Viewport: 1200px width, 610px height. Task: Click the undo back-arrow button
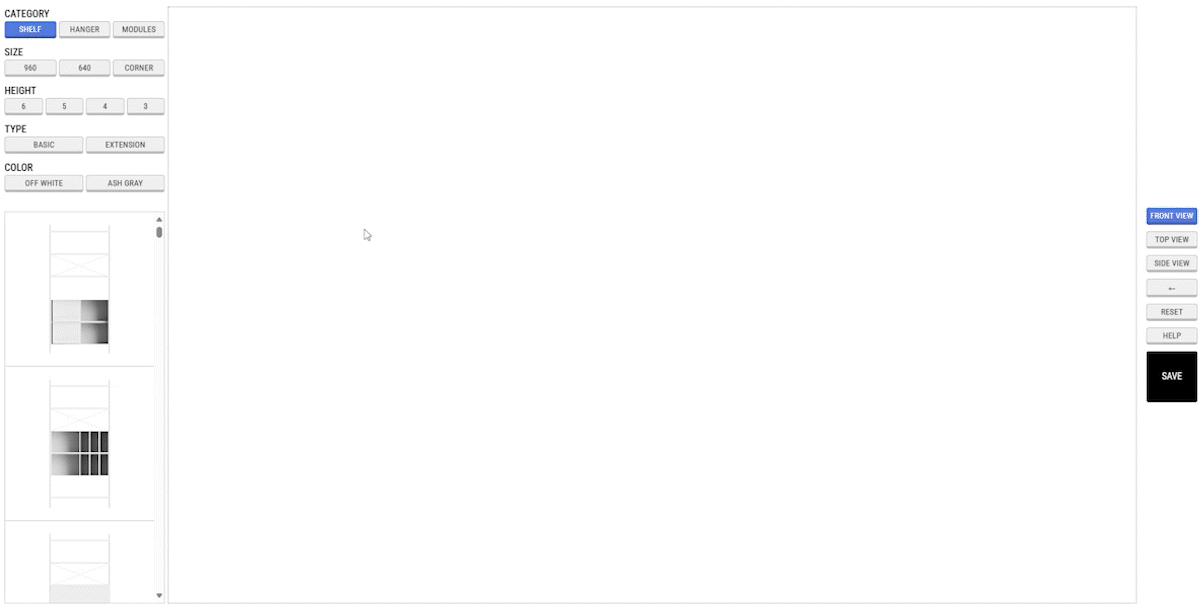tap(1172, 288)
